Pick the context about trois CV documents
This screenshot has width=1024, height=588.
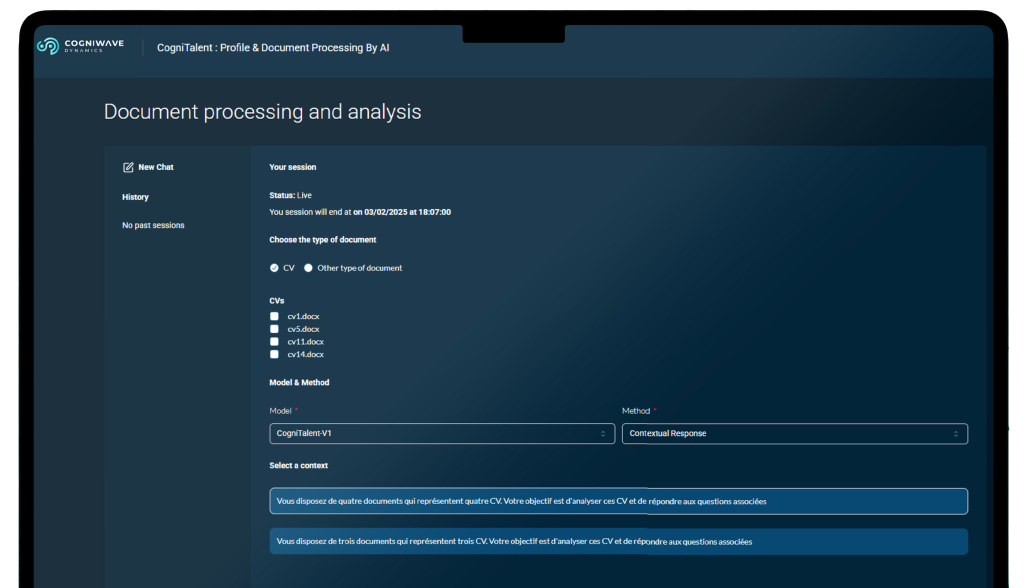tap(618, 541)
